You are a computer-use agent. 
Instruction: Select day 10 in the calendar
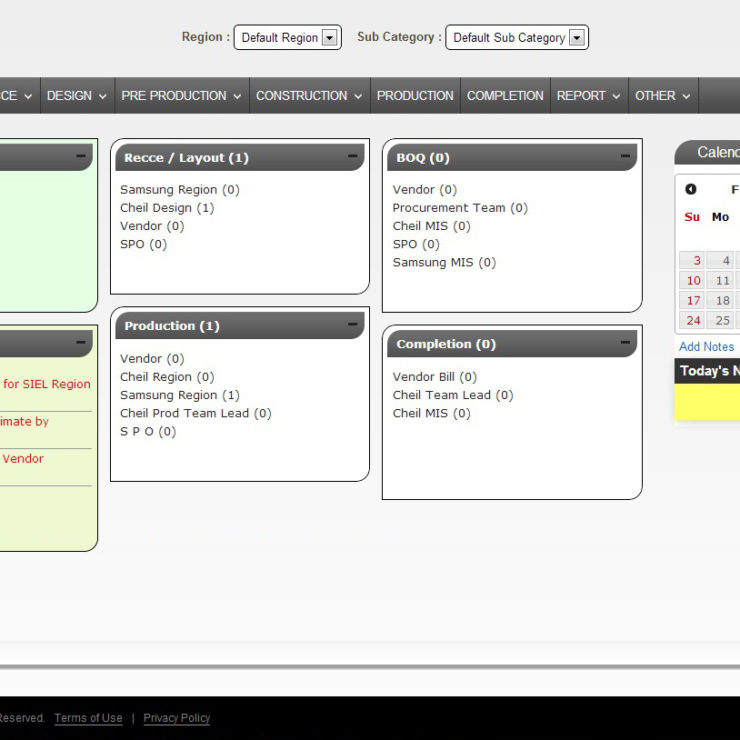(x=693, y=281)
